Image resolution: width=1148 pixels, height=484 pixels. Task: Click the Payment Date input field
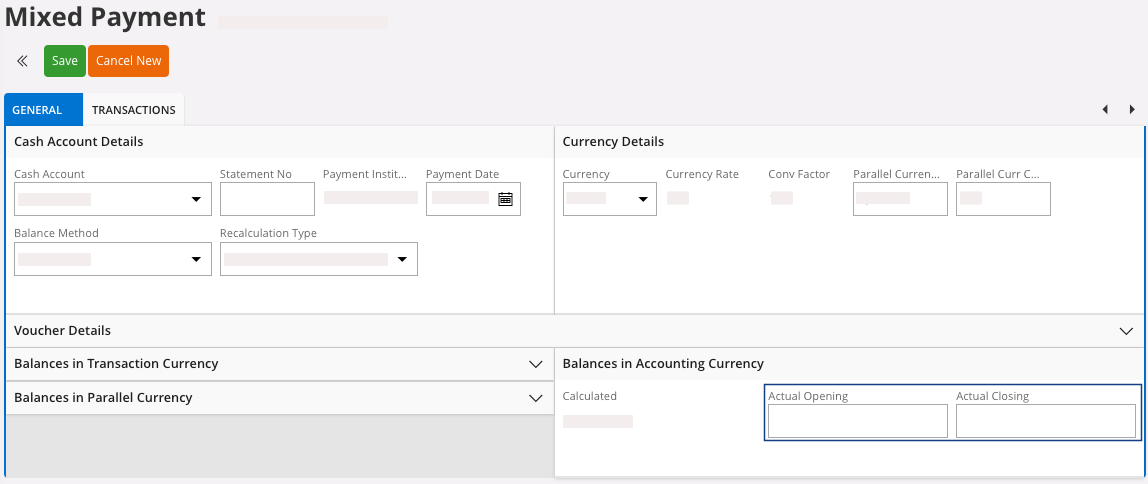coord(460,200)
